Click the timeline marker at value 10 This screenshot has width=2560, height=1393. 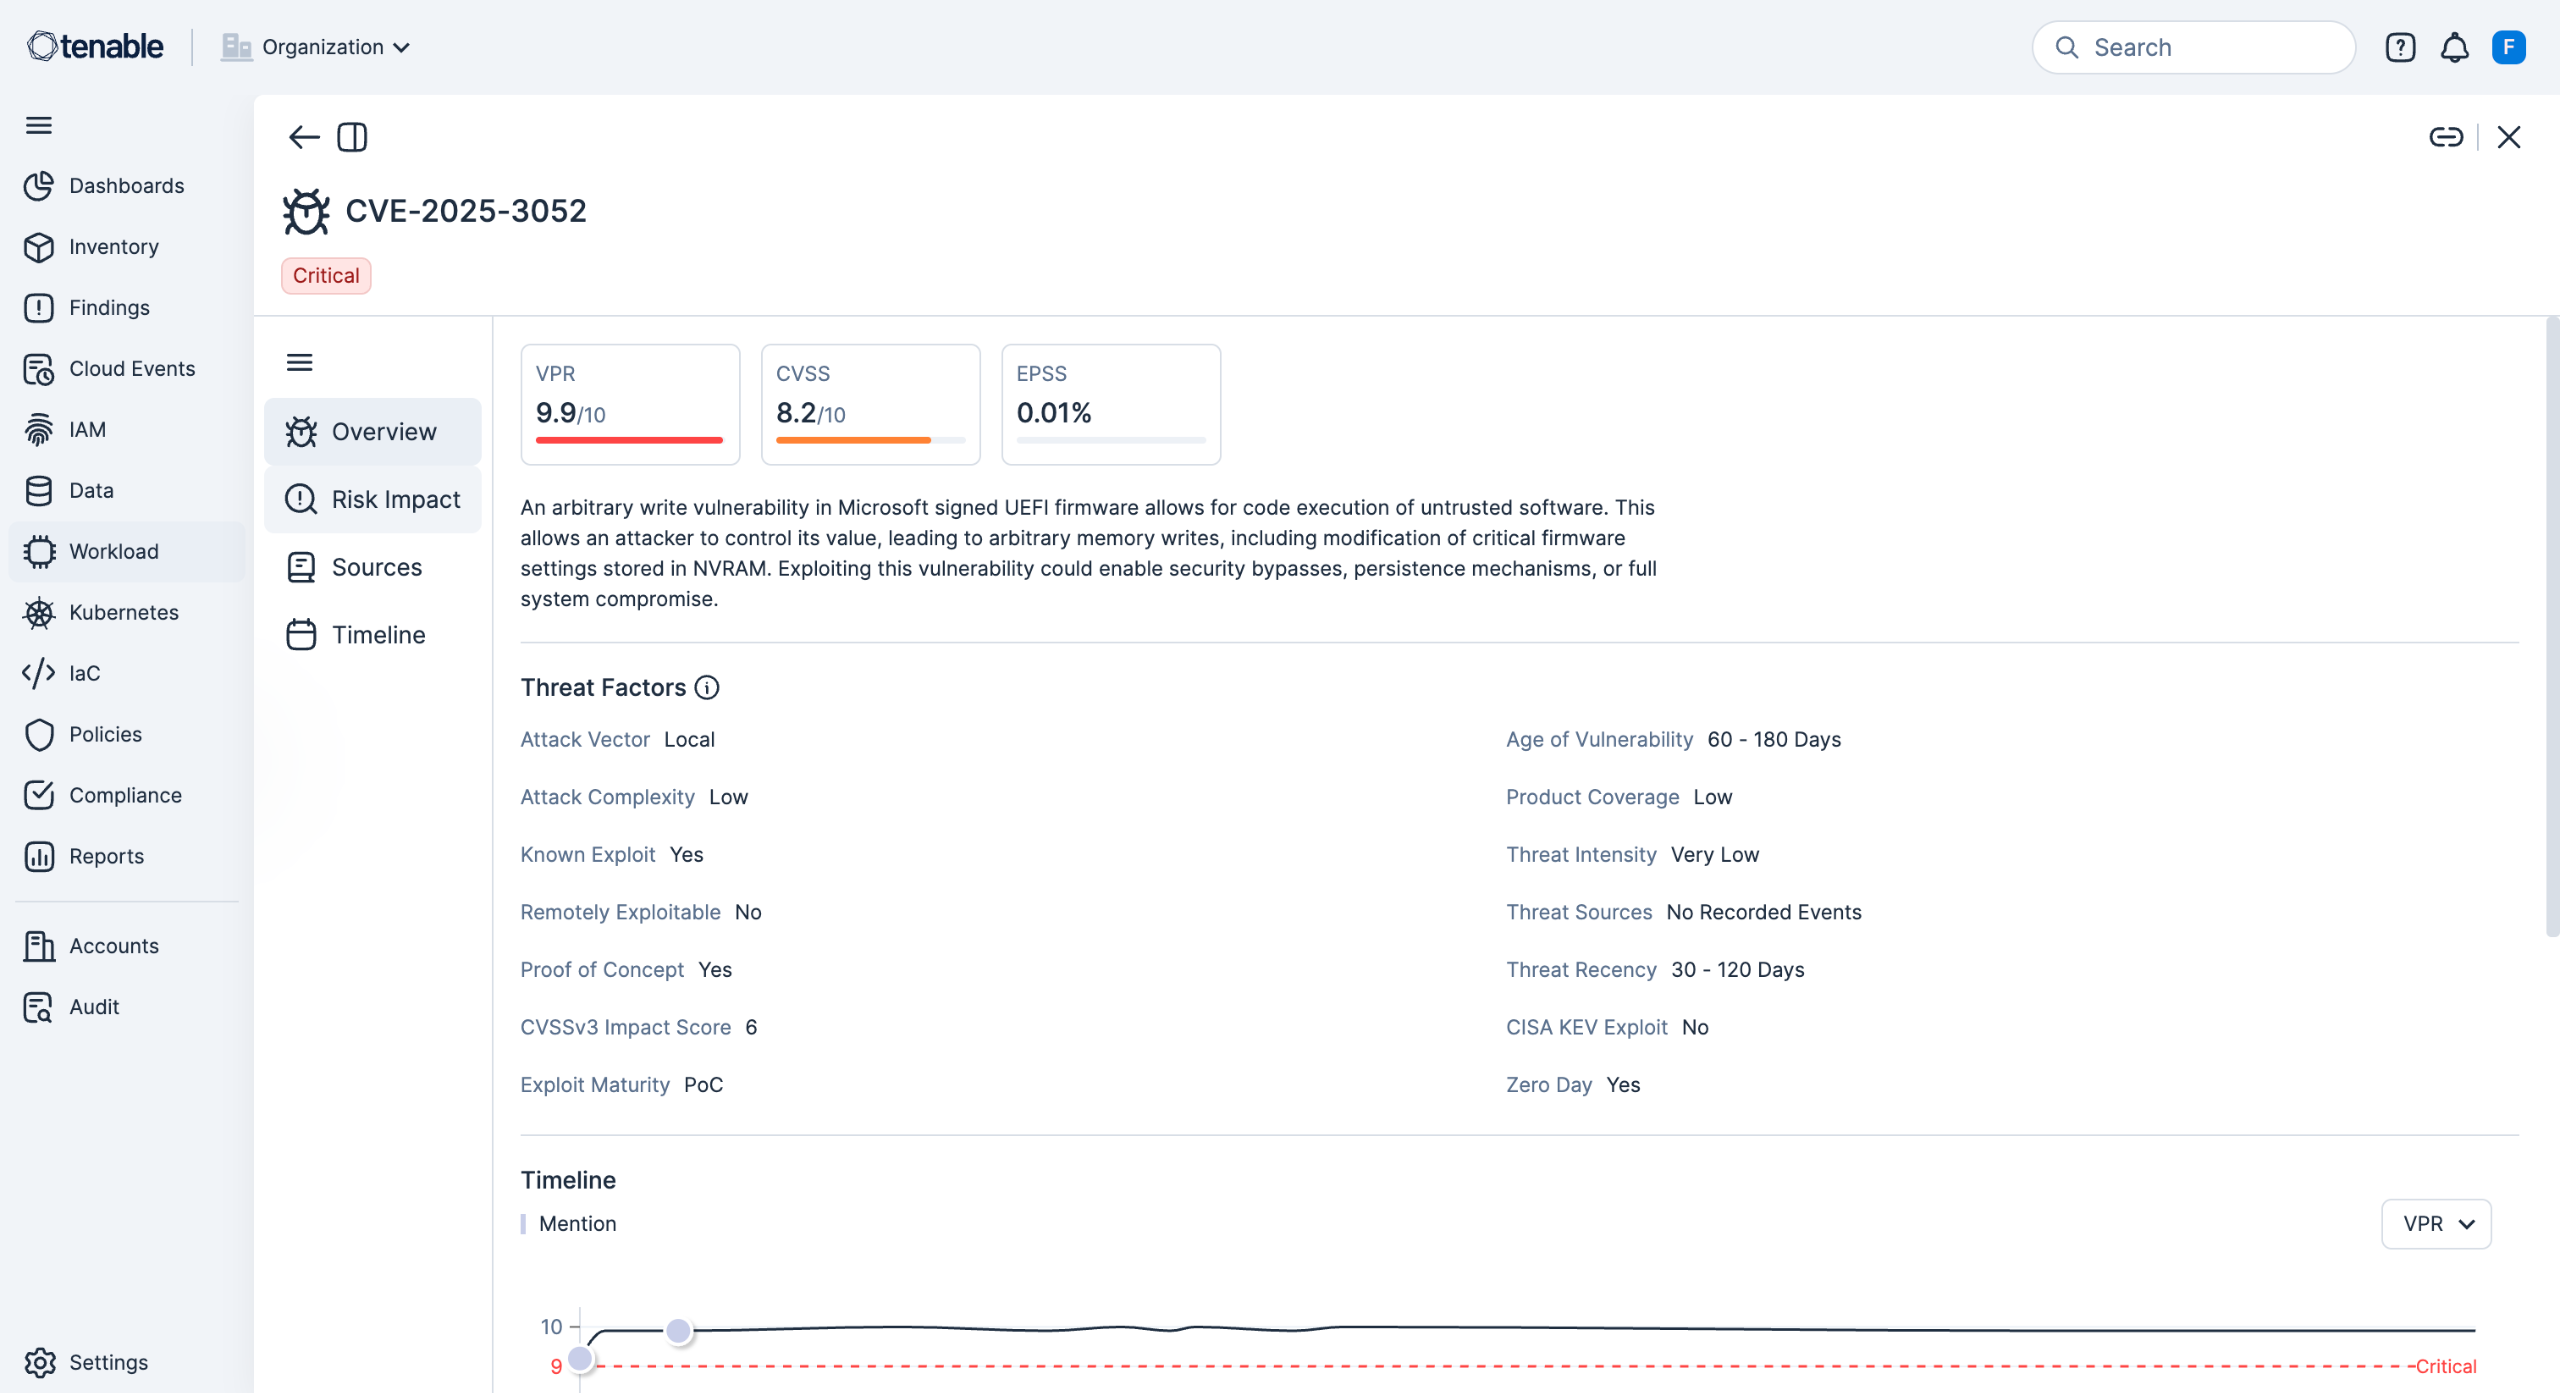679,1330
